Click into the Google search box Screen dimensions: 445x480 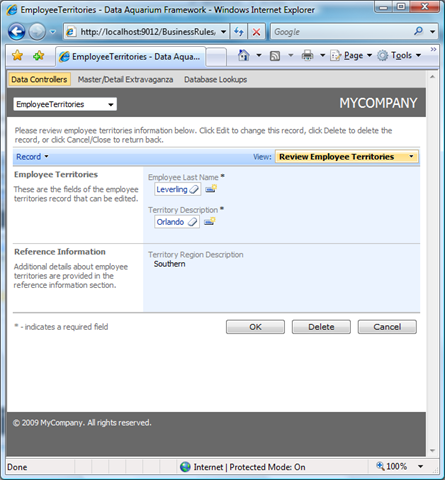click(x=342, y=32)
